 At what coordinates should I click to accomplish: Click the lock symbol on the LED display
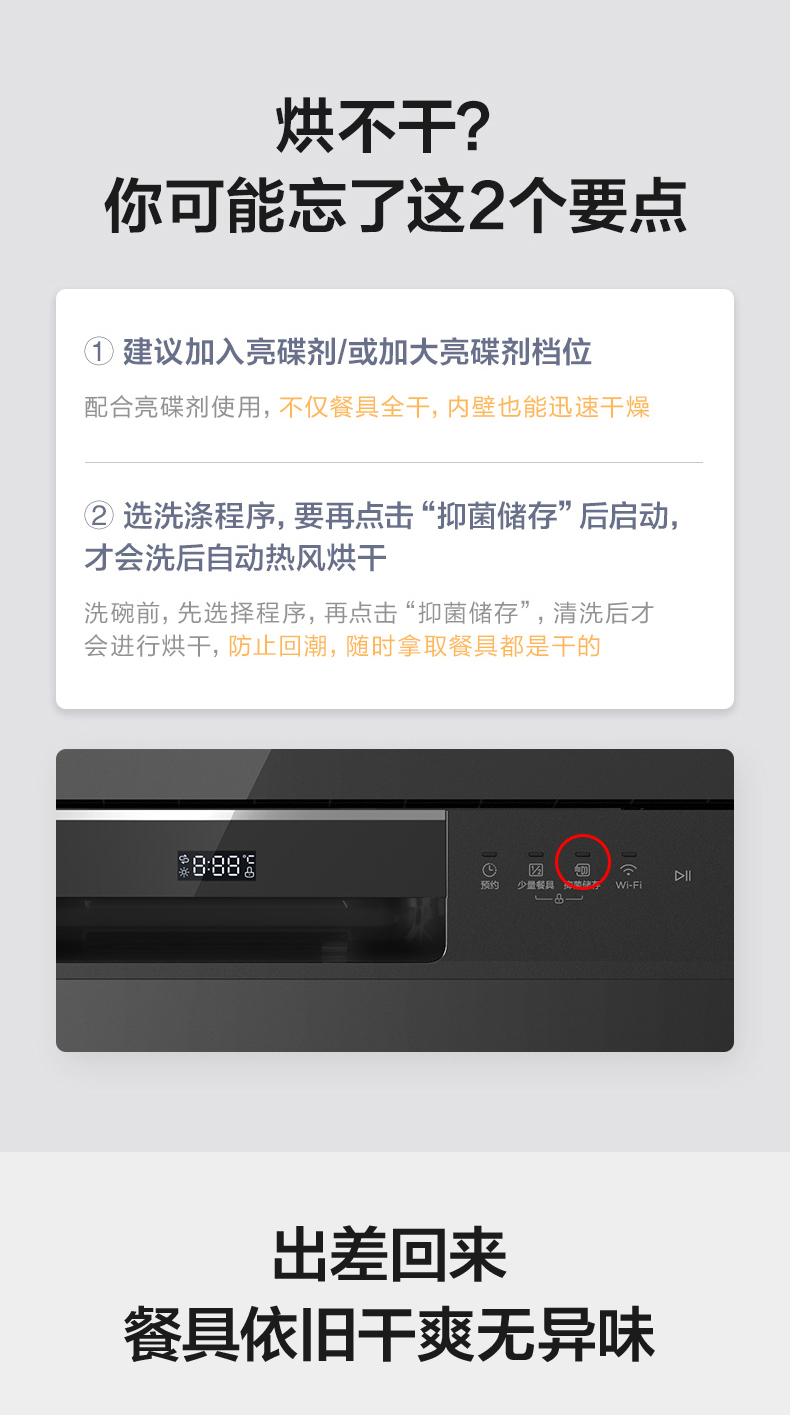(249, 873)
